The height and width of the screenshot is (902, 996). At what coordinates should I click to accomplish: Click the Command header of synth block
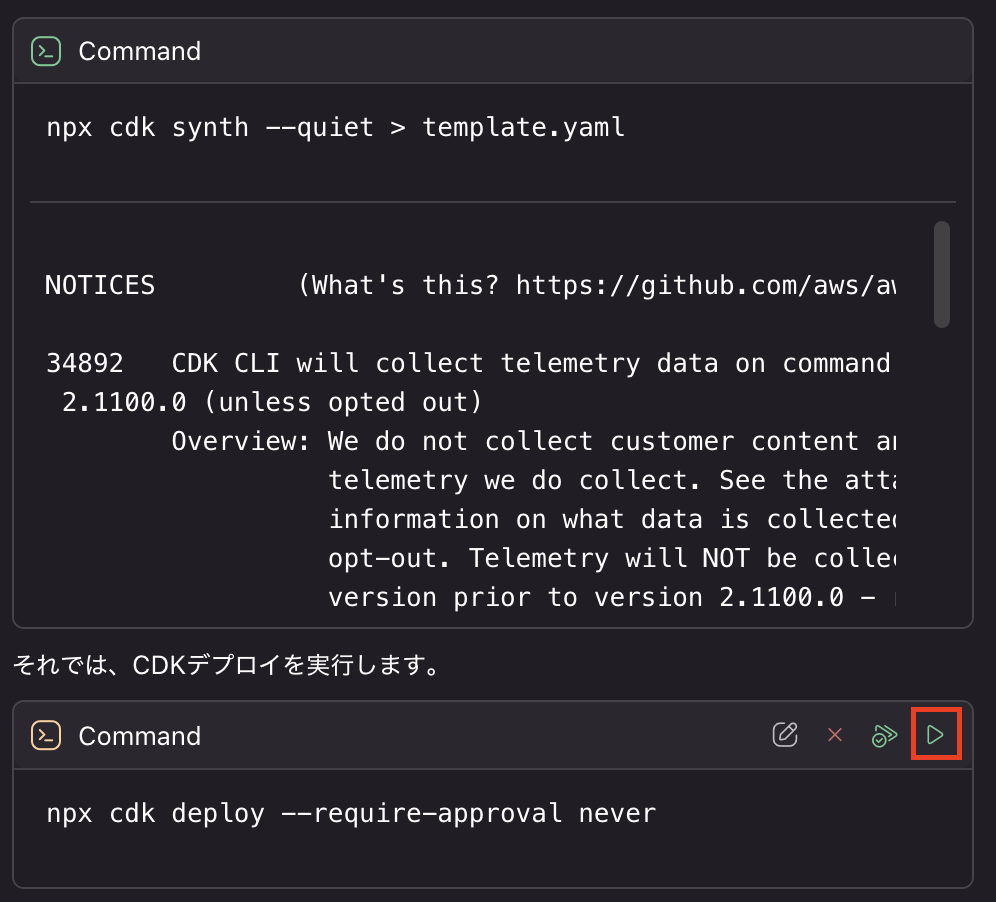pyautogui.click(x=139, y=51)
